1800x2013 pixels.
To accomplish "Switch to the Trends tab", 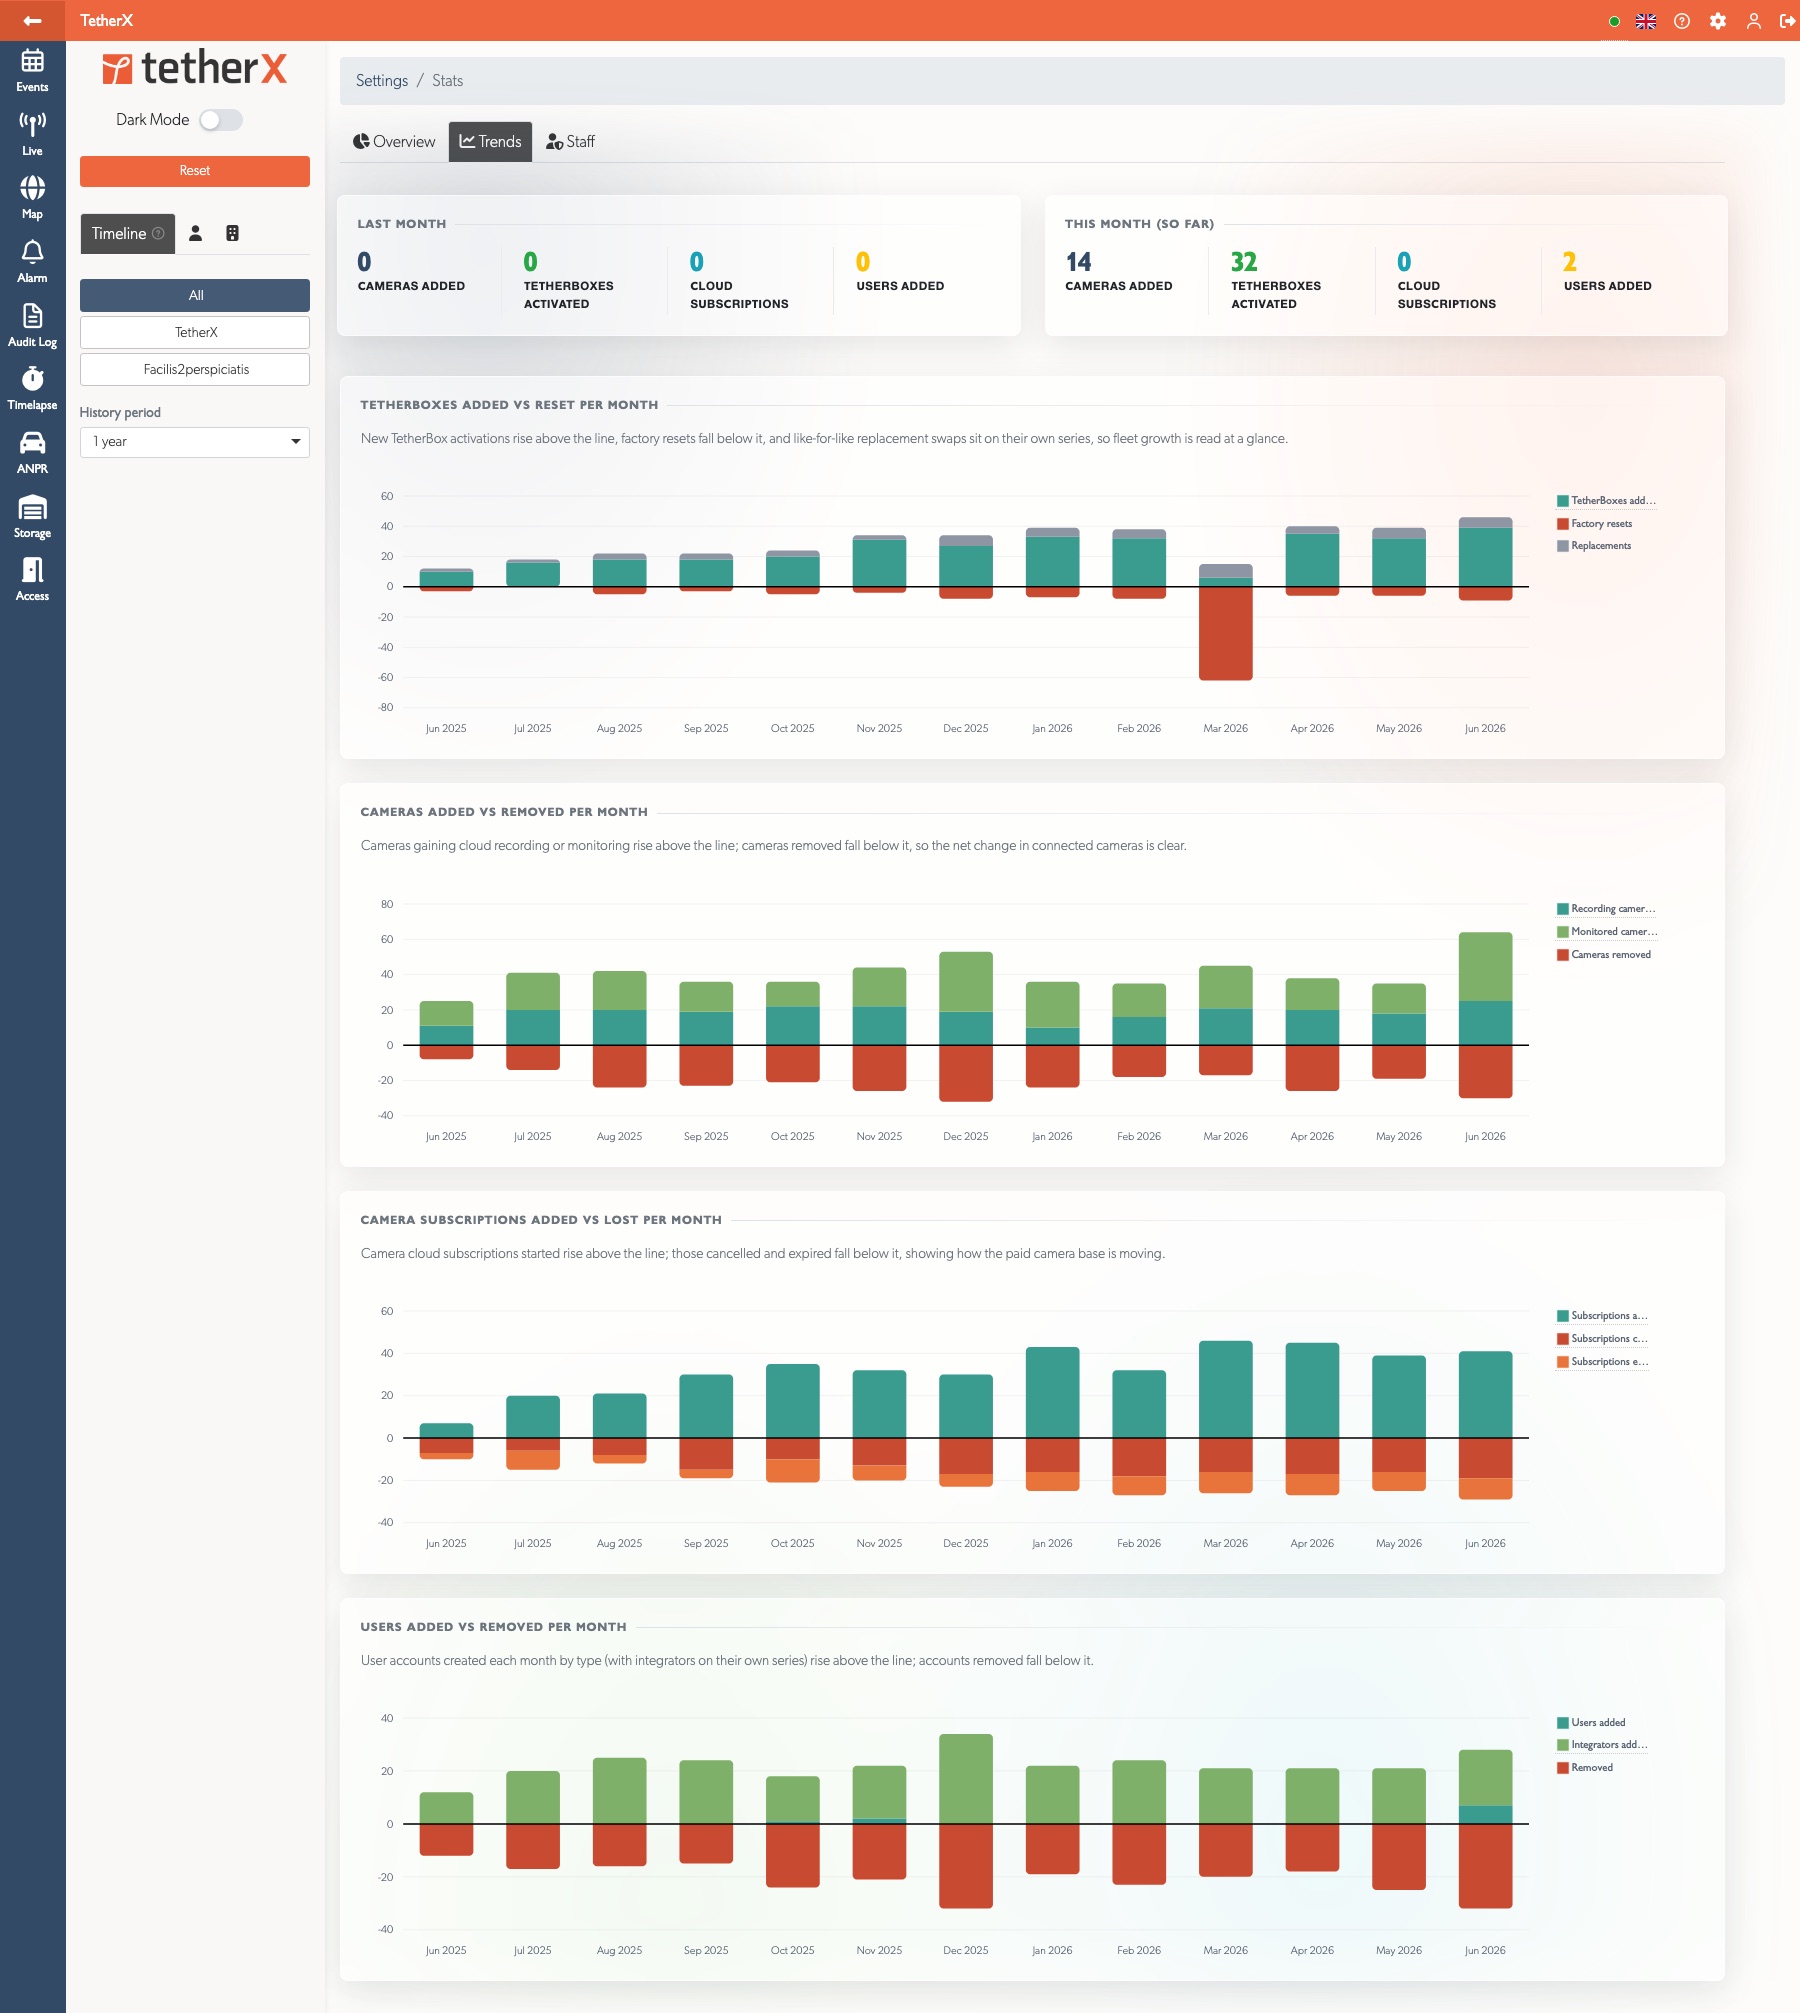I will (x=490, y=142).
